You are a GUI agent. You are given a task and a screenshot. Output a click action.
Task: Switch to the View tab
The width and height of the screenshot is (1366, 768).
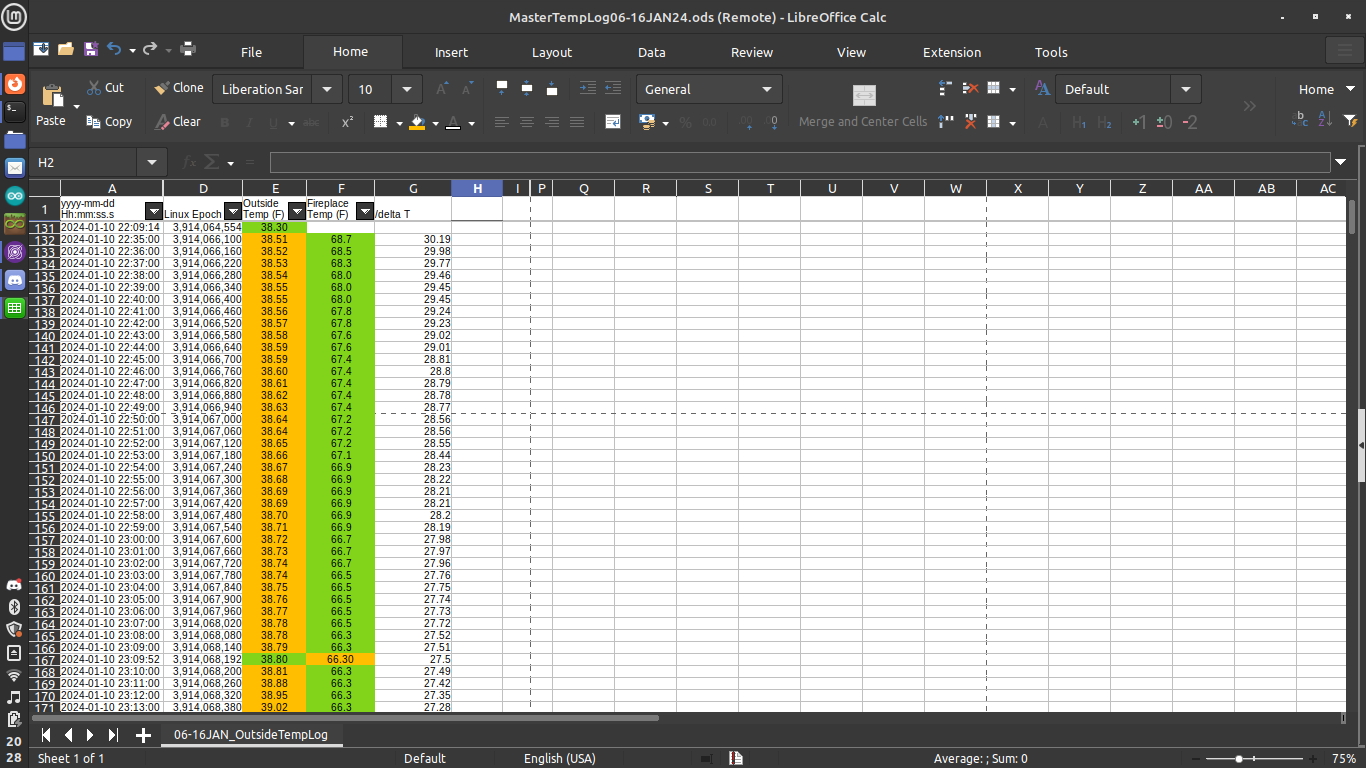[852, 52]
